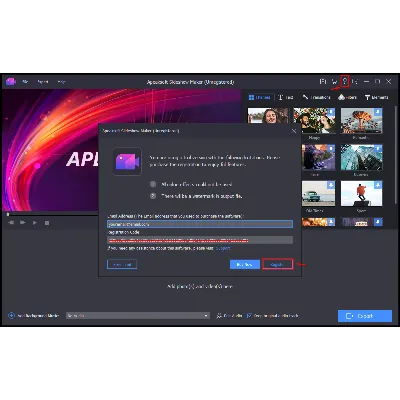400x400 pixels.
Task: Download the Sport theme
Action: tap(378, 185)
